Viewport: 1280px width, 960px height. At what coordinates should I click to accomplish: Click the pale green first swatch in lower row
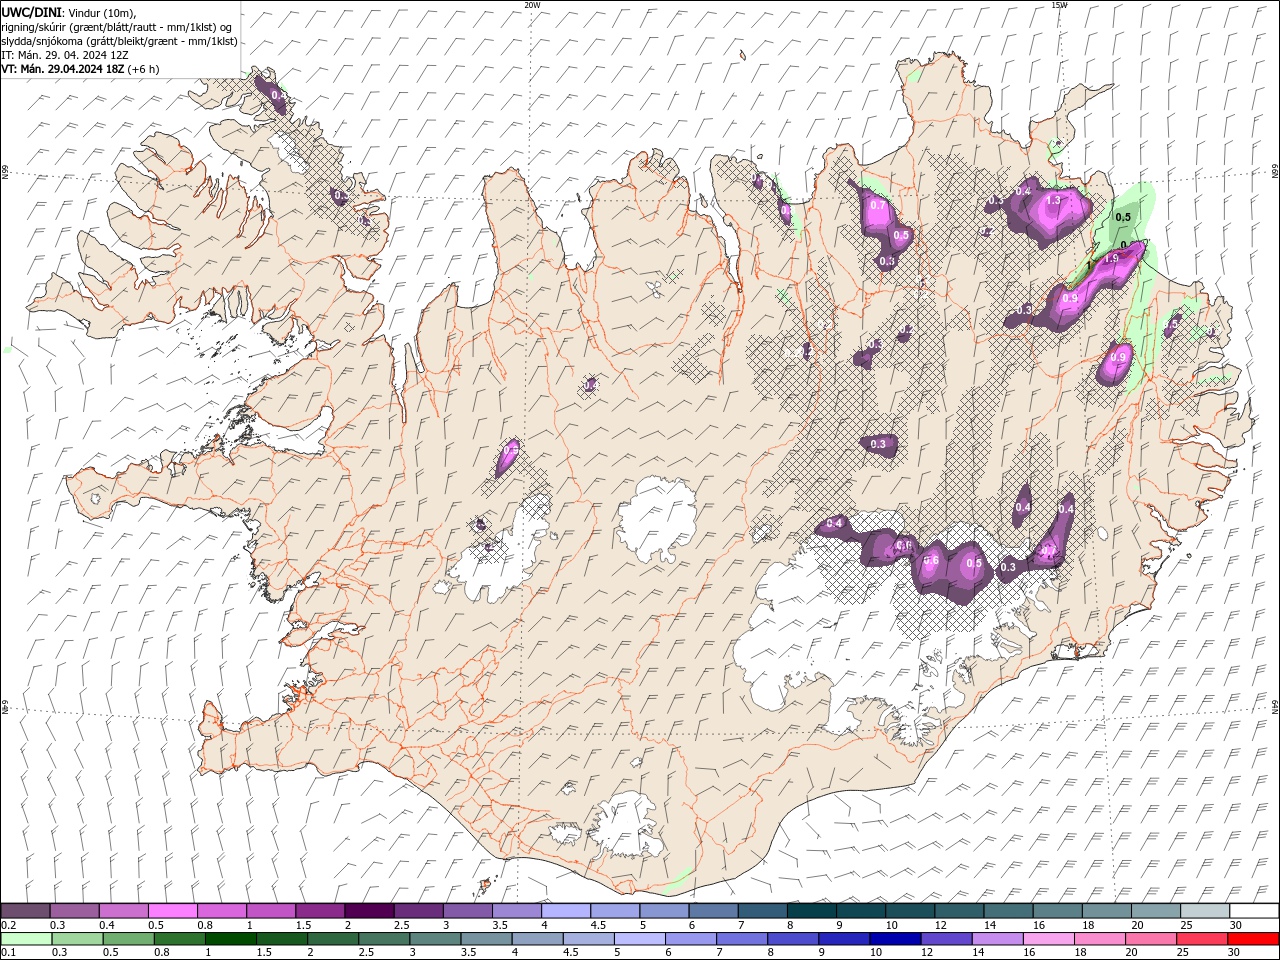(25, 939)
